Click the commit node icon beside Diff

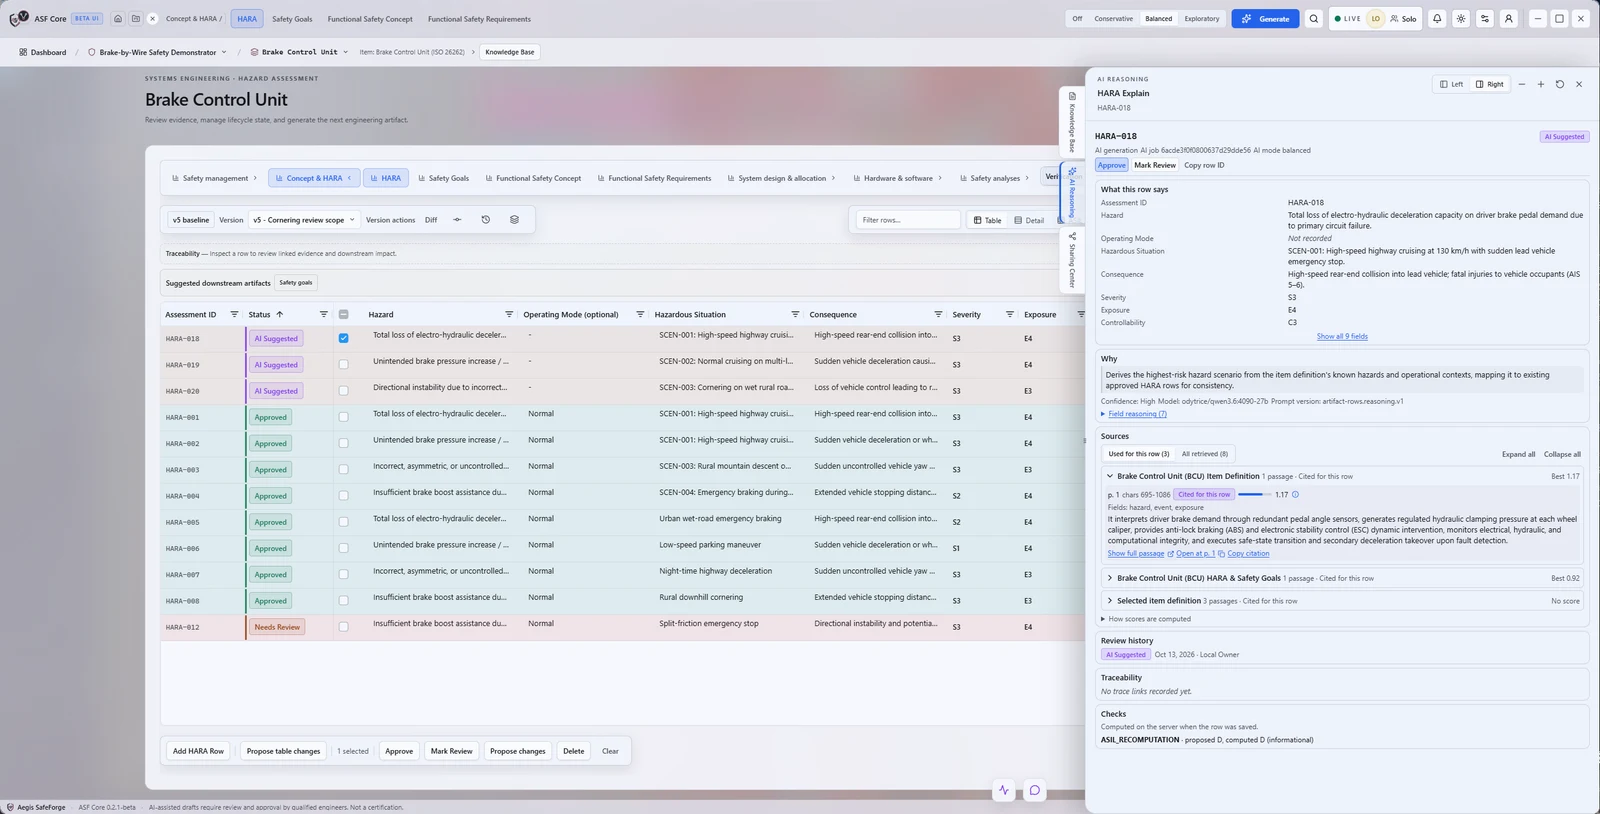click(x=457, y=220)
